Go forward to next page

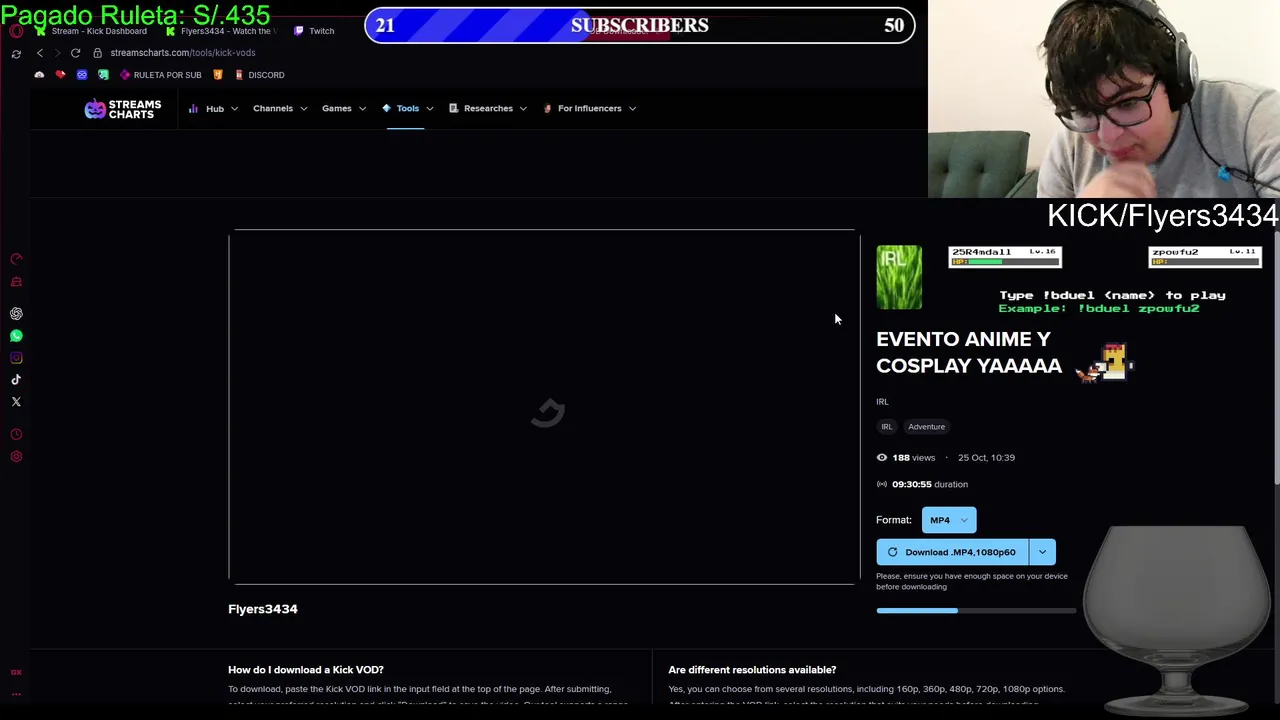[57, 53]
